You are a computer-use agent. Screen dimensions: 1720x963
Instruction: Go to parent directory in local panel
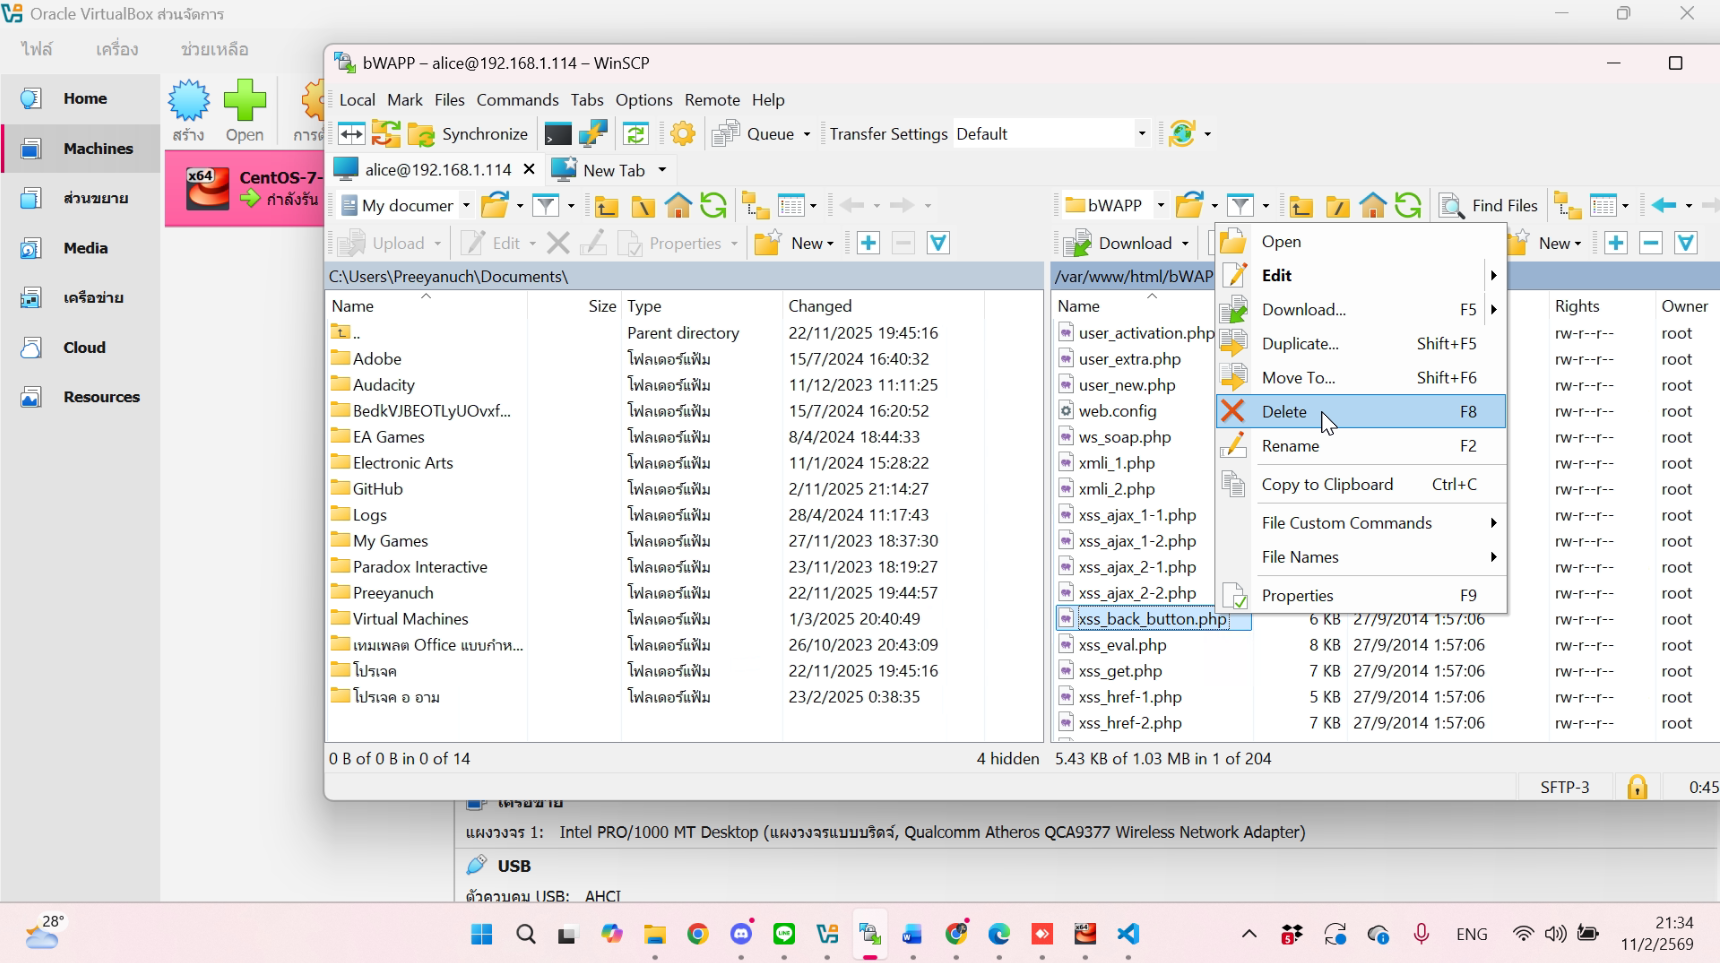(606, 206)
